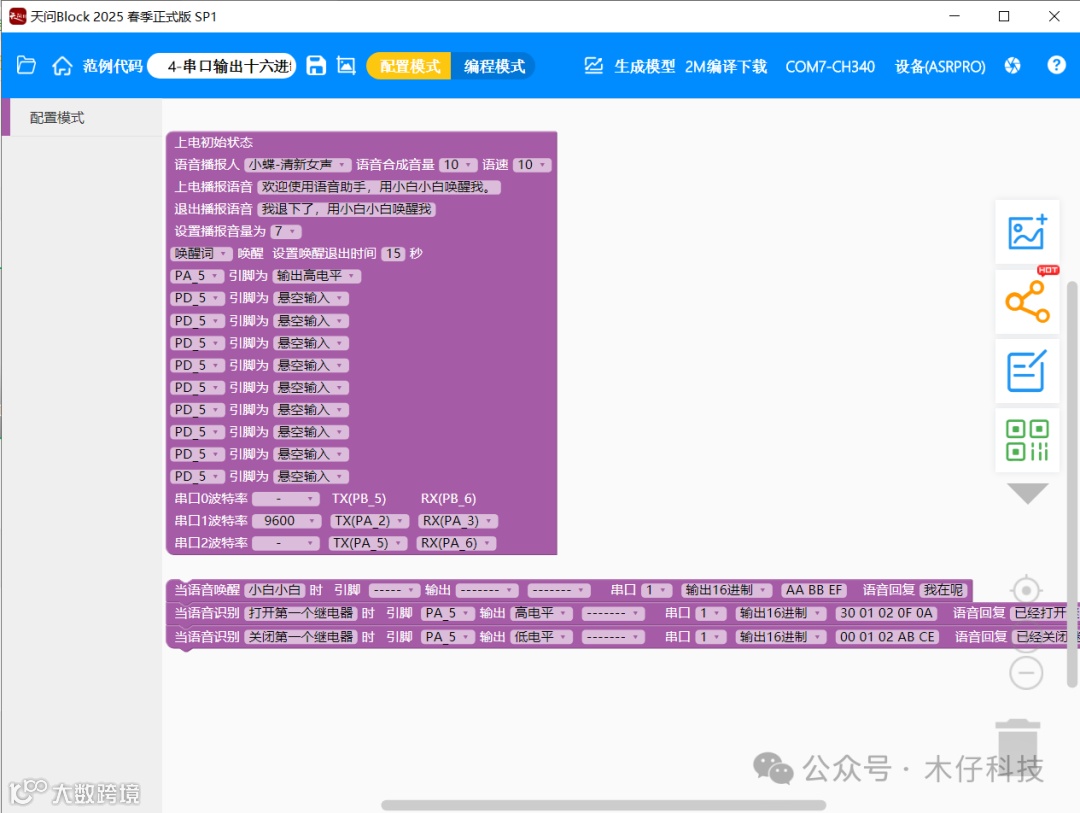This screenshot has width=1080, height=813.
Task: Open 串口 1 dropdown in wake row
Action: (656, 590)
